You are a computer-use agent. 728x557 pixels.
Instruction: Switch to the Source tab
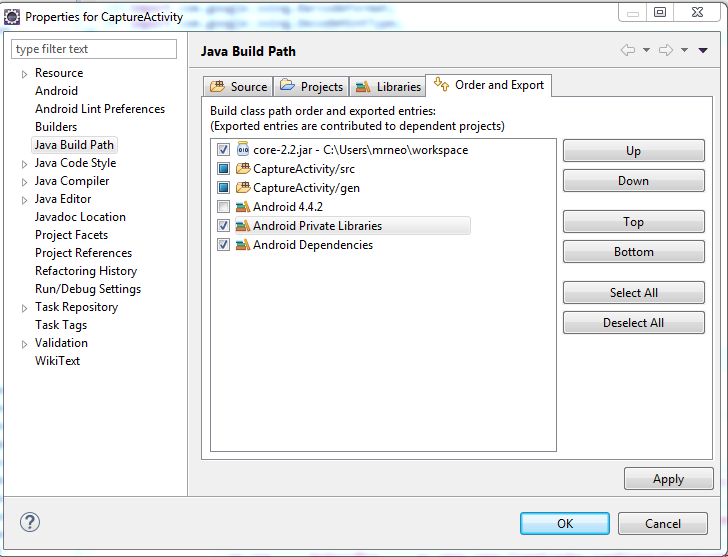[238, 86]
